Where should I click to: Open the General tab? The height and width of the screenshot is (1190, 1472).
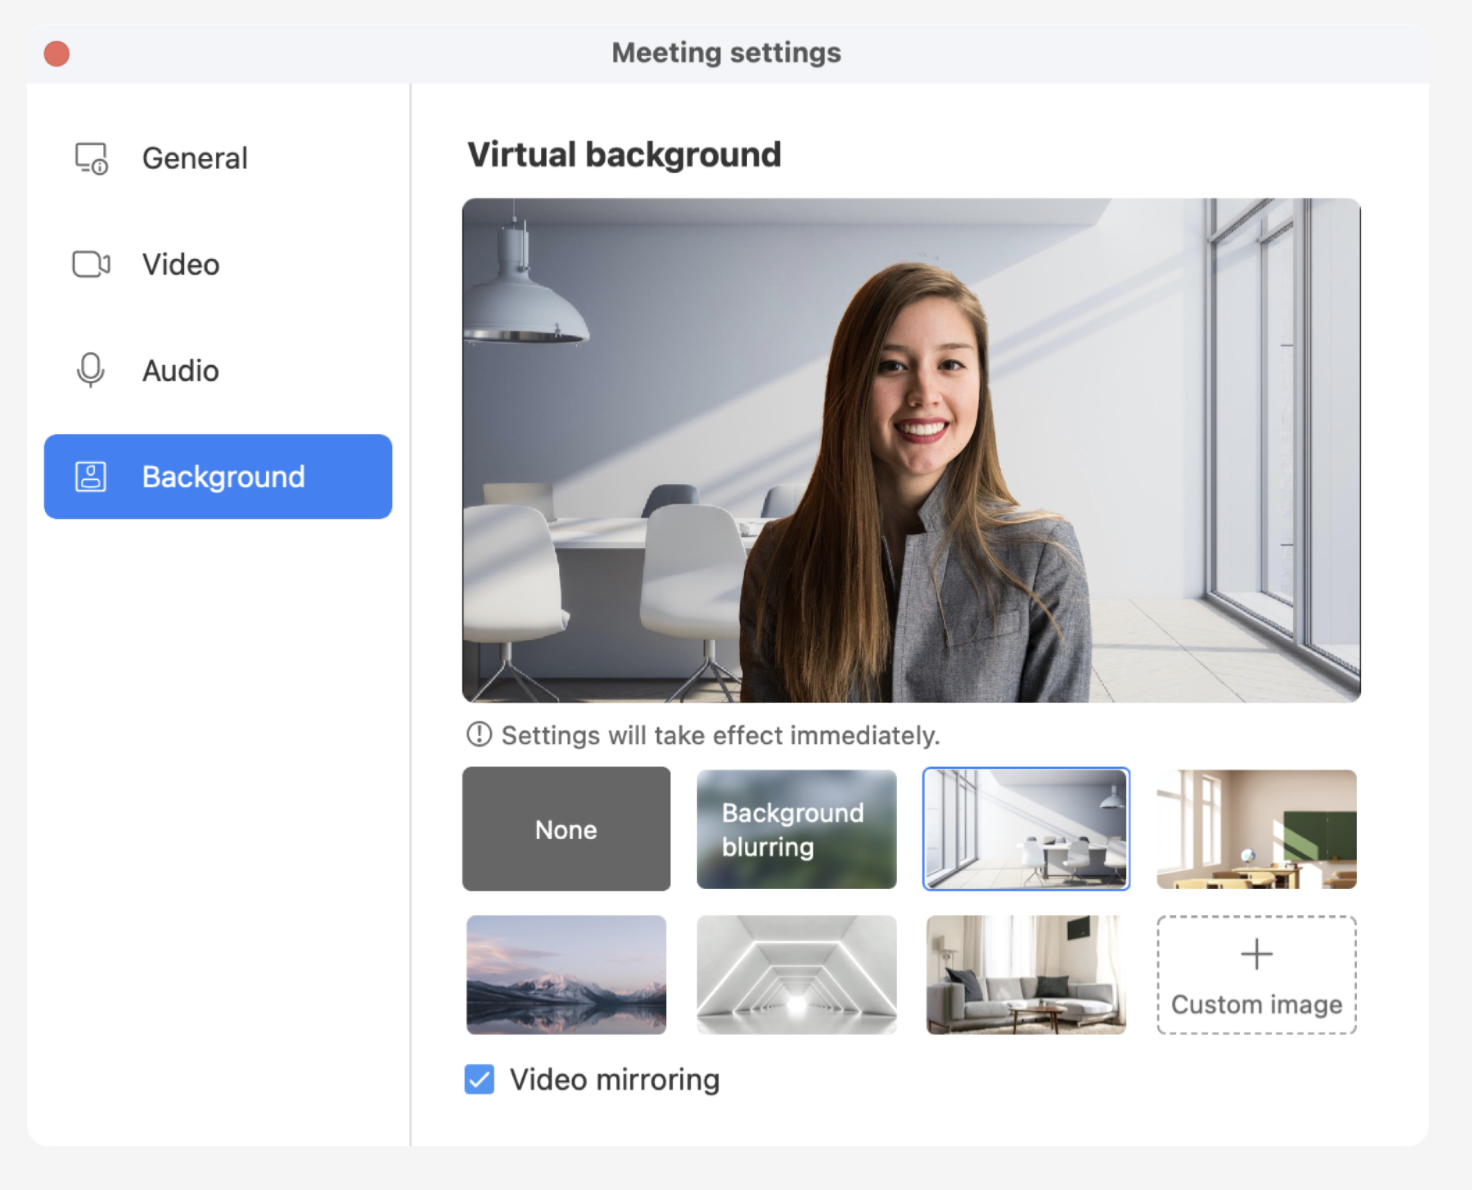tap(195, 158)
